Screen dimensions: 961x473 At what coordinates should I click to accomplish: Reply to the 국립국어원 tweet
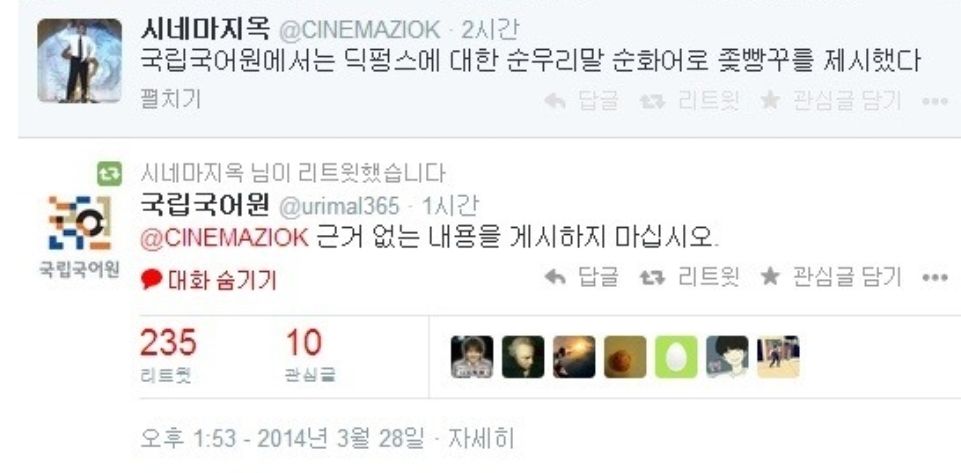coord(581,278)
